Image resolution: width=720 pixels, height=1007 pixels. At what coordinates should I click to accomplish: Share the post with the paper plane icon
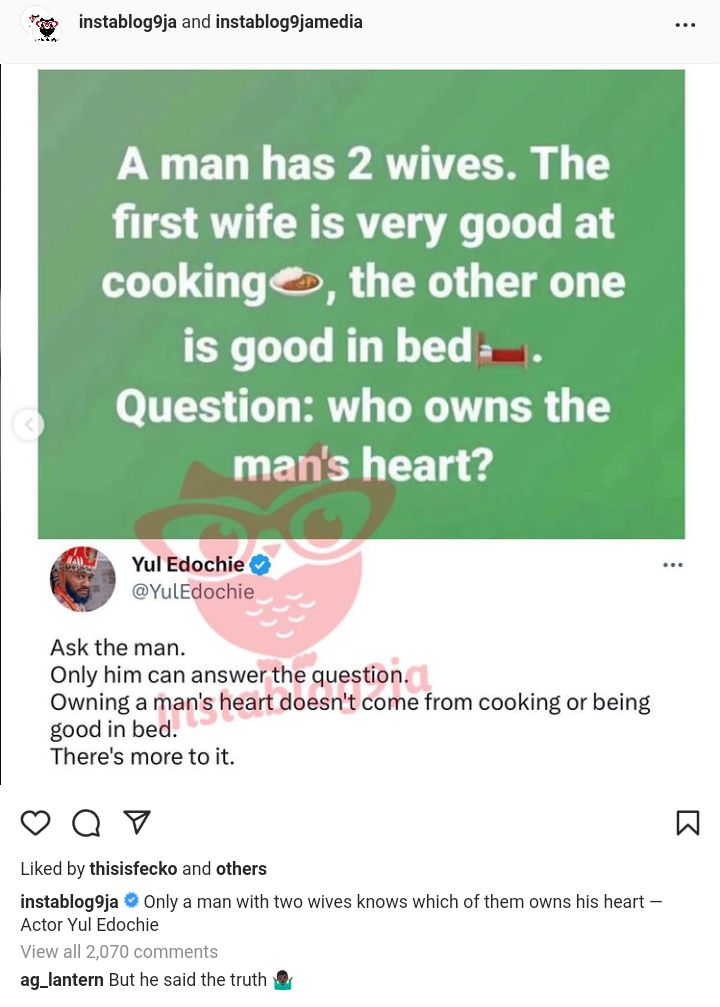[137, 822]
